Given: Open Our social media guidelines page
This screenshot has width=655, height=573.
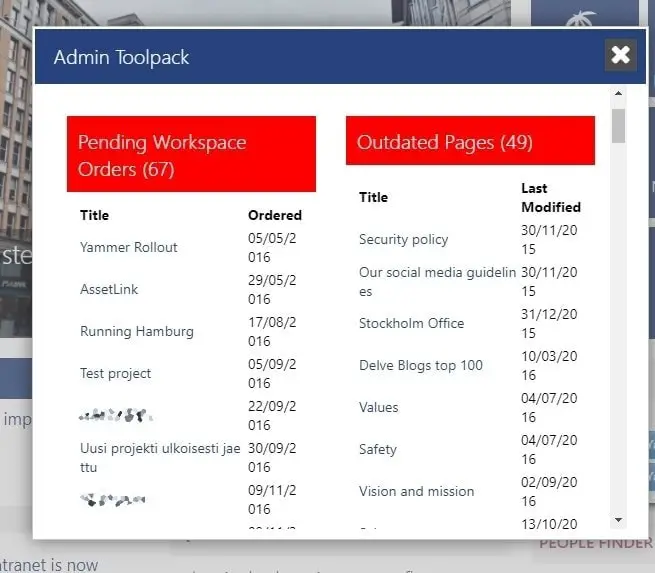Looking at the screenshot, I should 437,281.
